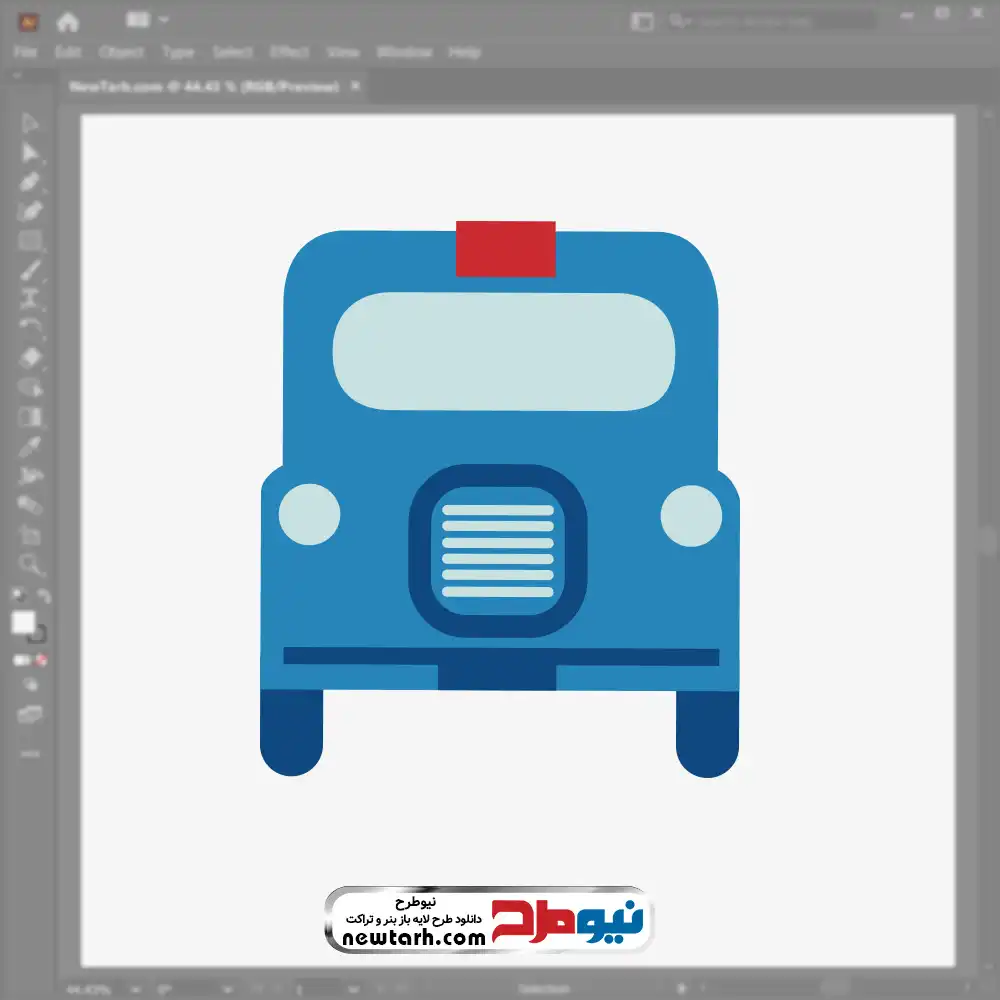Click the white Fill color swatch
This screenshot has height=1000, width=1000.
(23, 623)
